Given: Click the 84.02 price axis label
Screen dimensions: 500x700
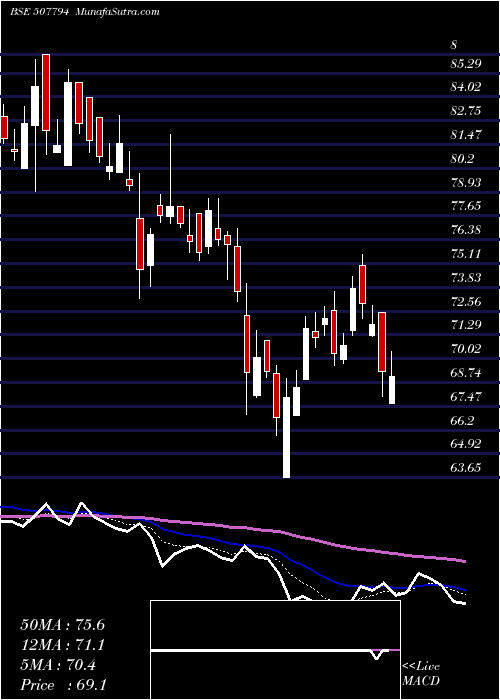Looking at the screenshot, I should pos(466,87).
